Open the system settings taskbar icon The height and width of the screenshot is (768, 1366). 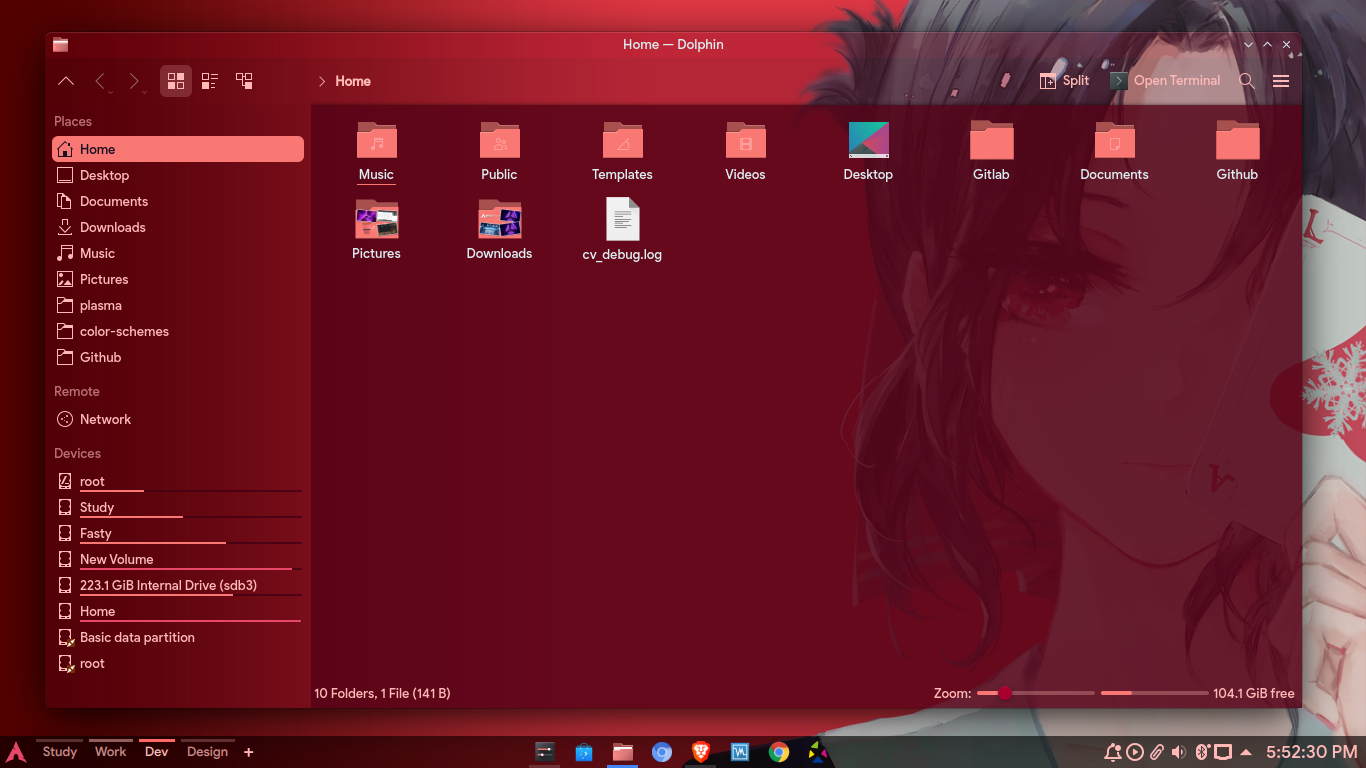point(545,752)
